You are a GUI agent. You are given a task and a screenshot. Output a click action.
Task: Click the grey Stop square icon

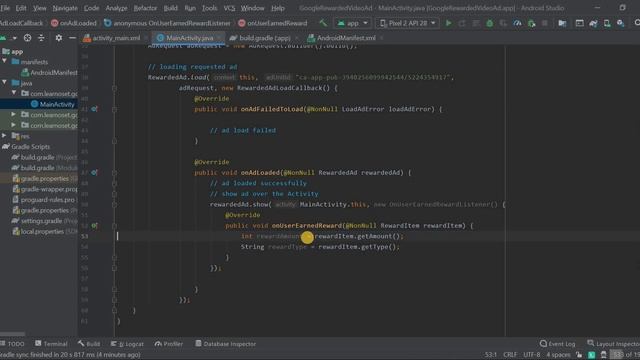(x=545, y=23)
